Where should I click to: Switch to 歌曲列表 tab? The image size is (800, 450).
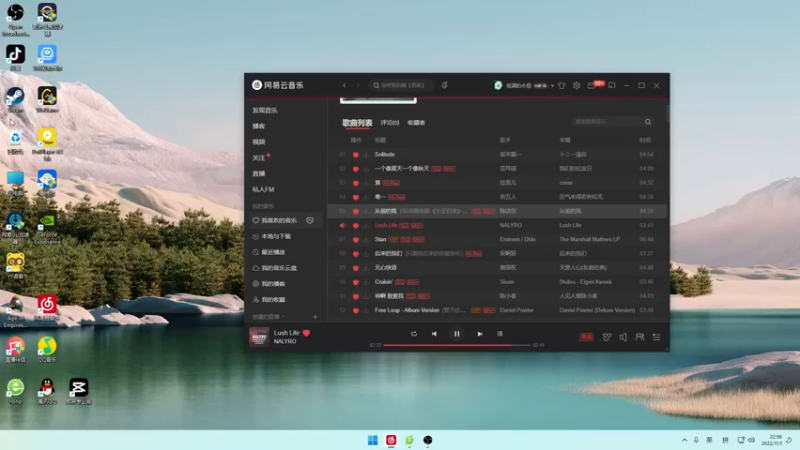coord(357,122)
